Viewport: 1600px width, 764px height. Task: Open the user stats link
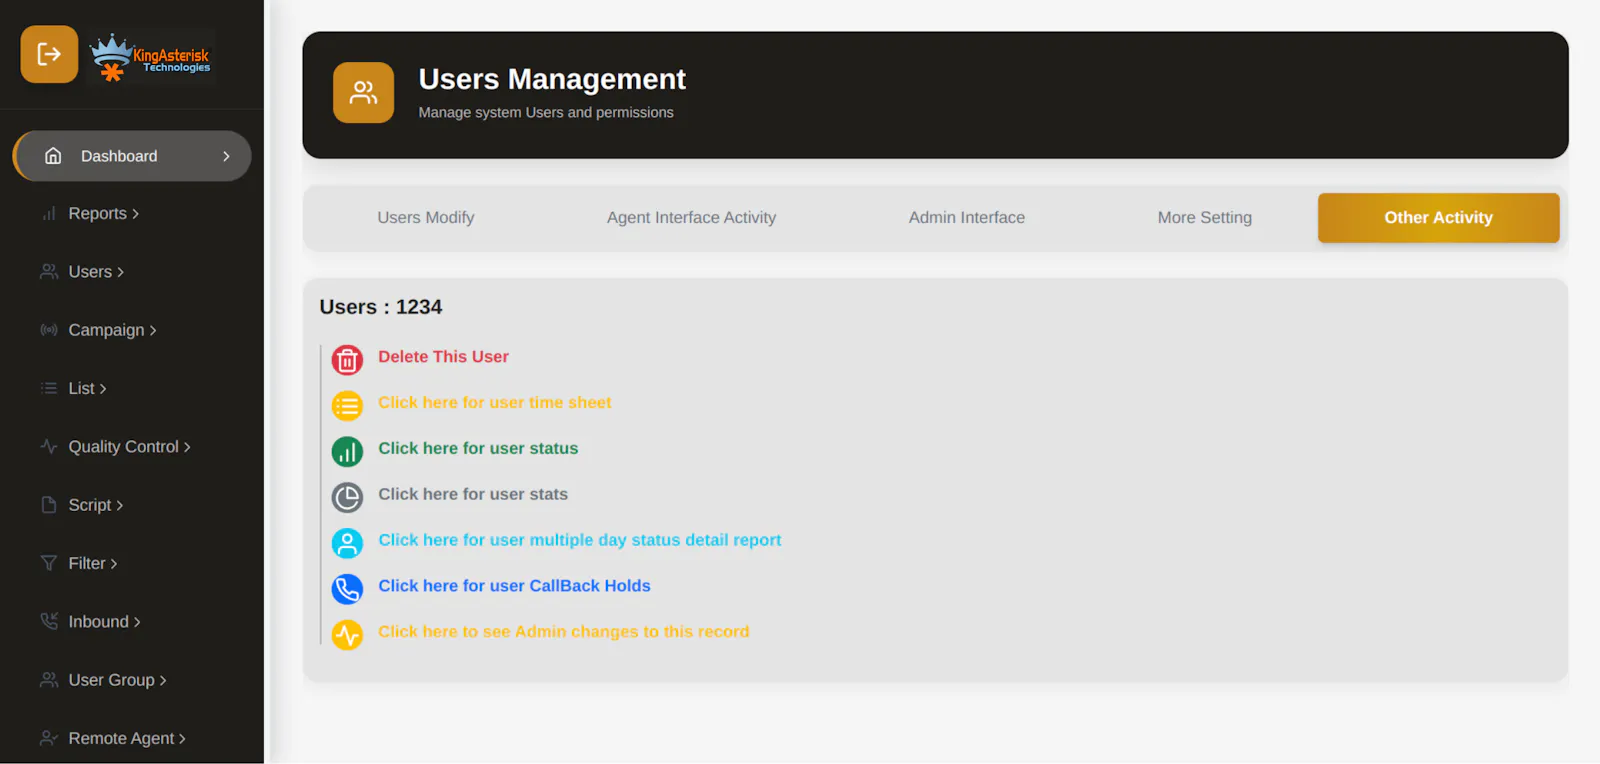click(x=473, y=494)
